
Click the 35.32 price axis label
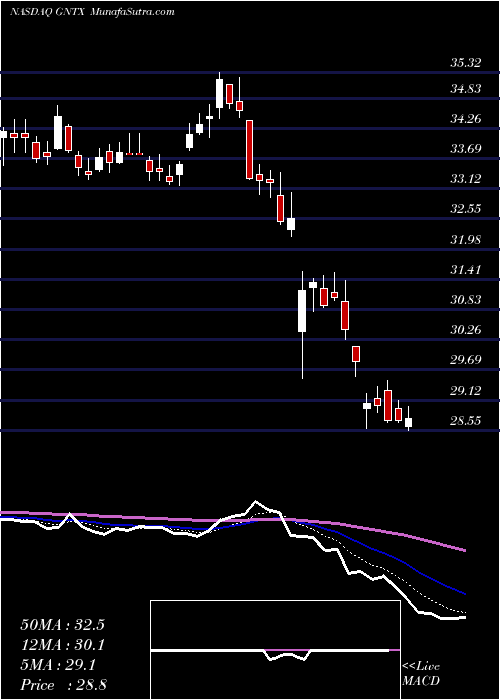pos(465,62)
